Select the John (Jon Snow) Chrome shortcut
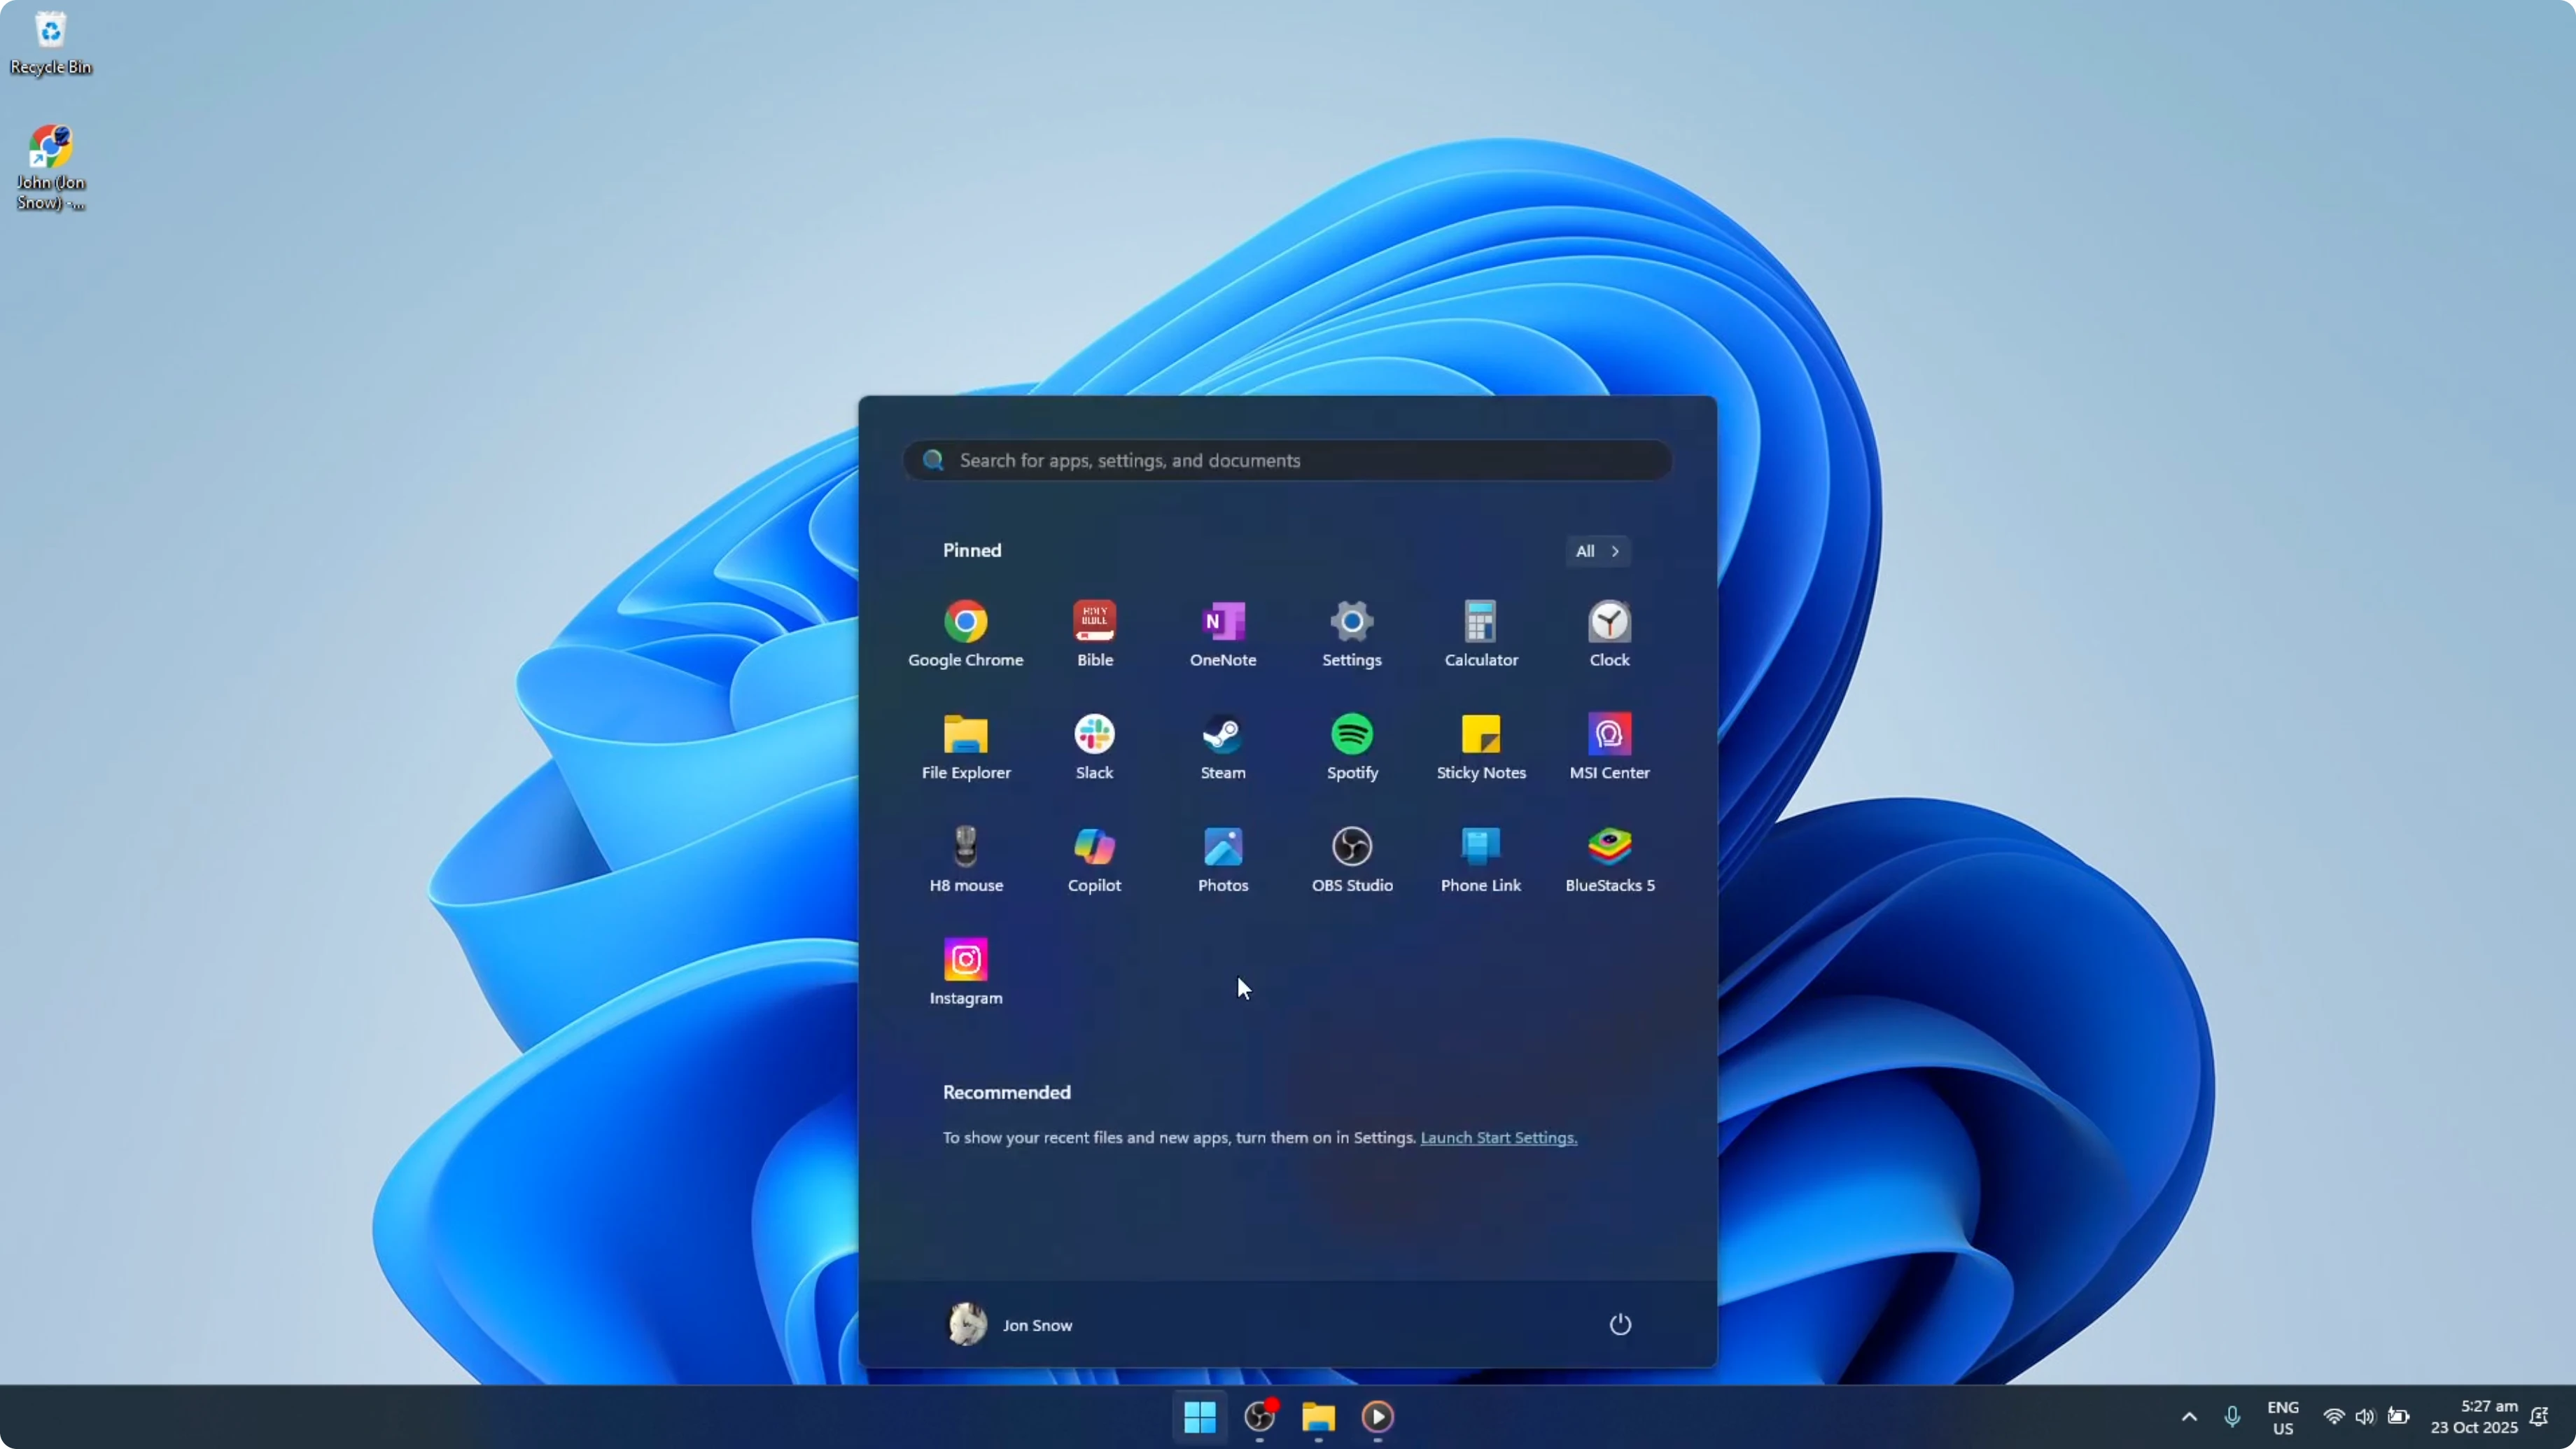The width and height of the screenshot is (2576, 1449). pos(50,167)
